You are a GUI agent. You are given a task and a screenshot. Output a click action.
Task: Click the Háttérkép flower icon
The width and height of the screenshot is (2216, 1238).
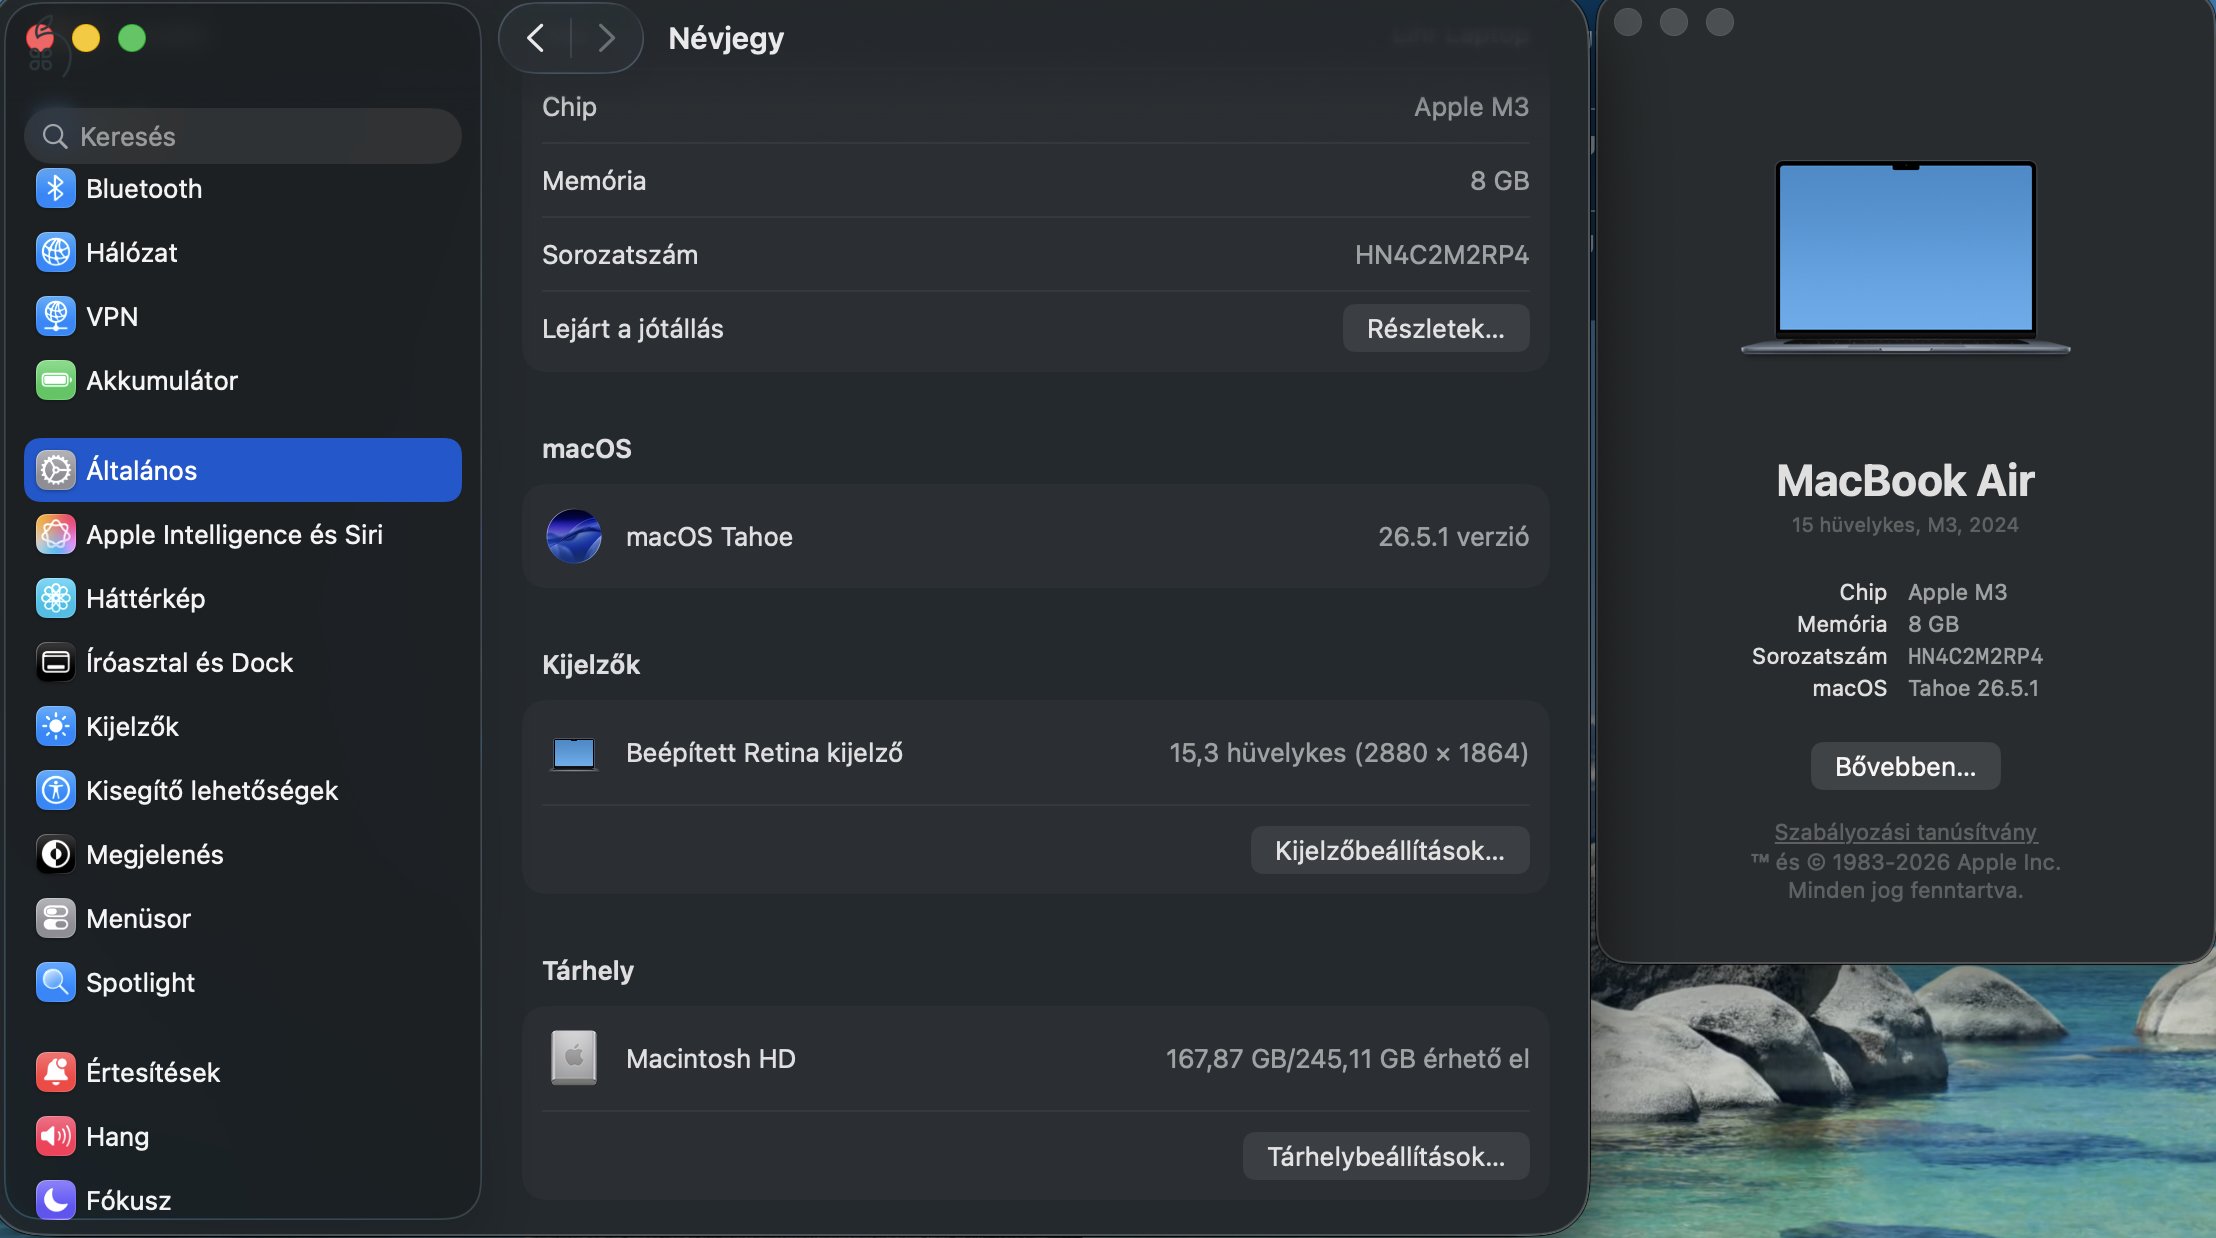point(56,598)
